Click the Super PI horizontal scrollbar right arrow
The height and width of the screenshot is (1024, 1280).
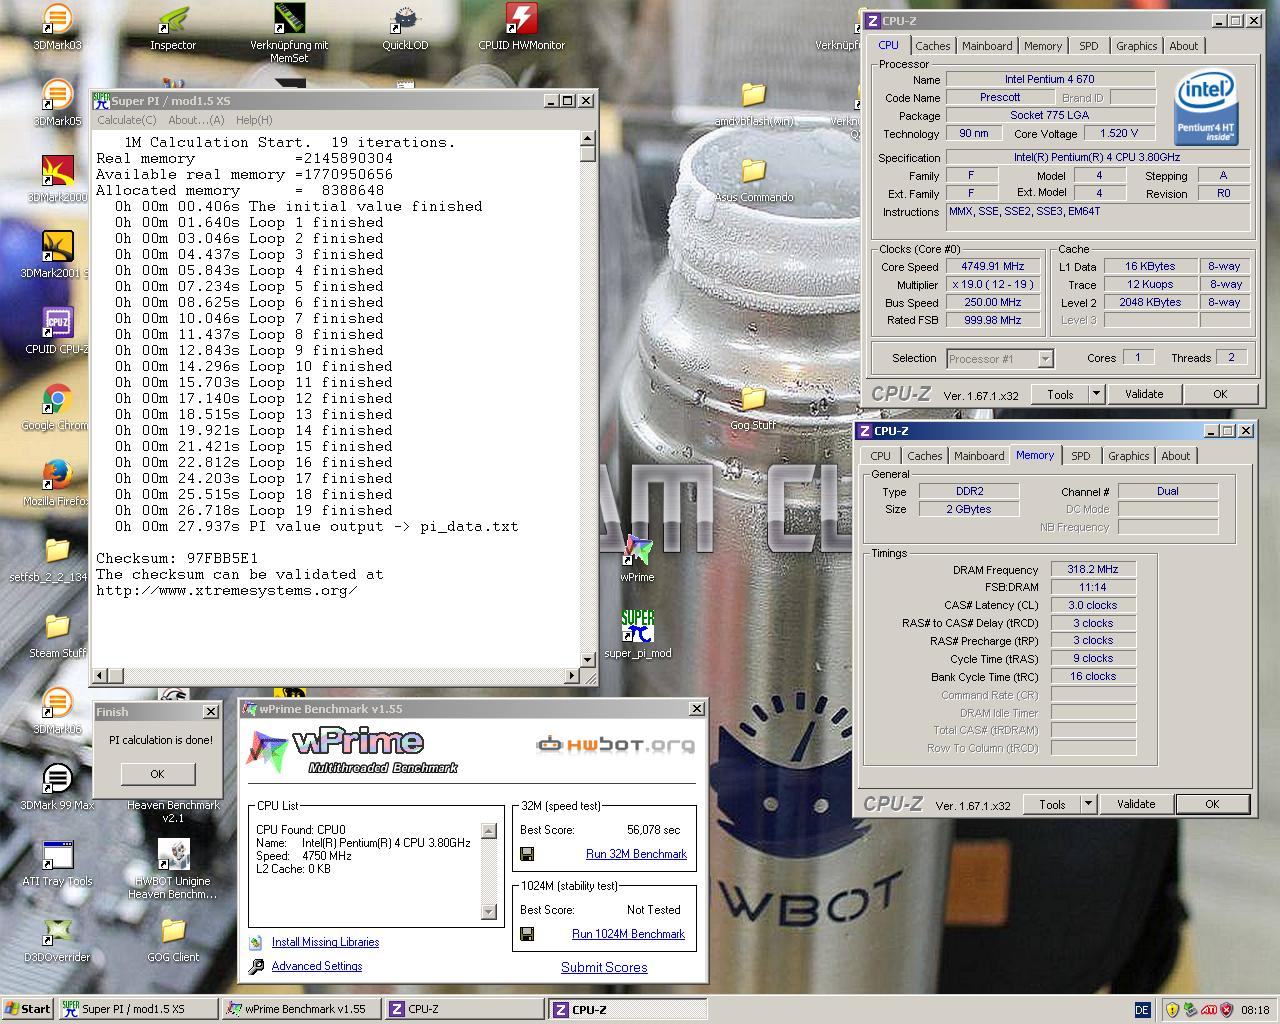[x=571, y=676]
